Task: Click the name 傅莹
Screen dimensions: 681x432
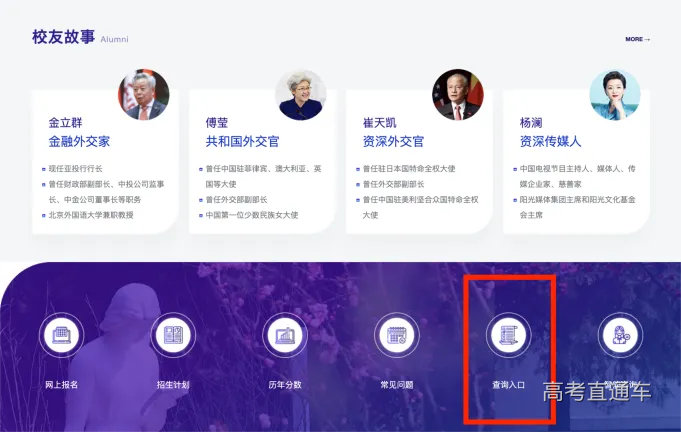Action: pyautogui.click(x=217, y=123)
